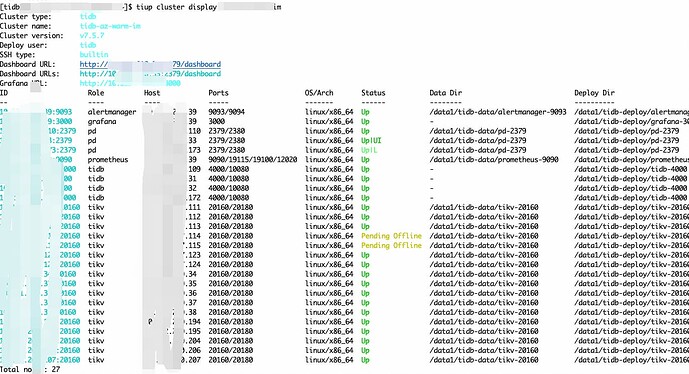Select the grafana port value '3000'
Image resolution: width=689 pixels, height=374 pixels.
pyautogui.click(x=217, y=122)
